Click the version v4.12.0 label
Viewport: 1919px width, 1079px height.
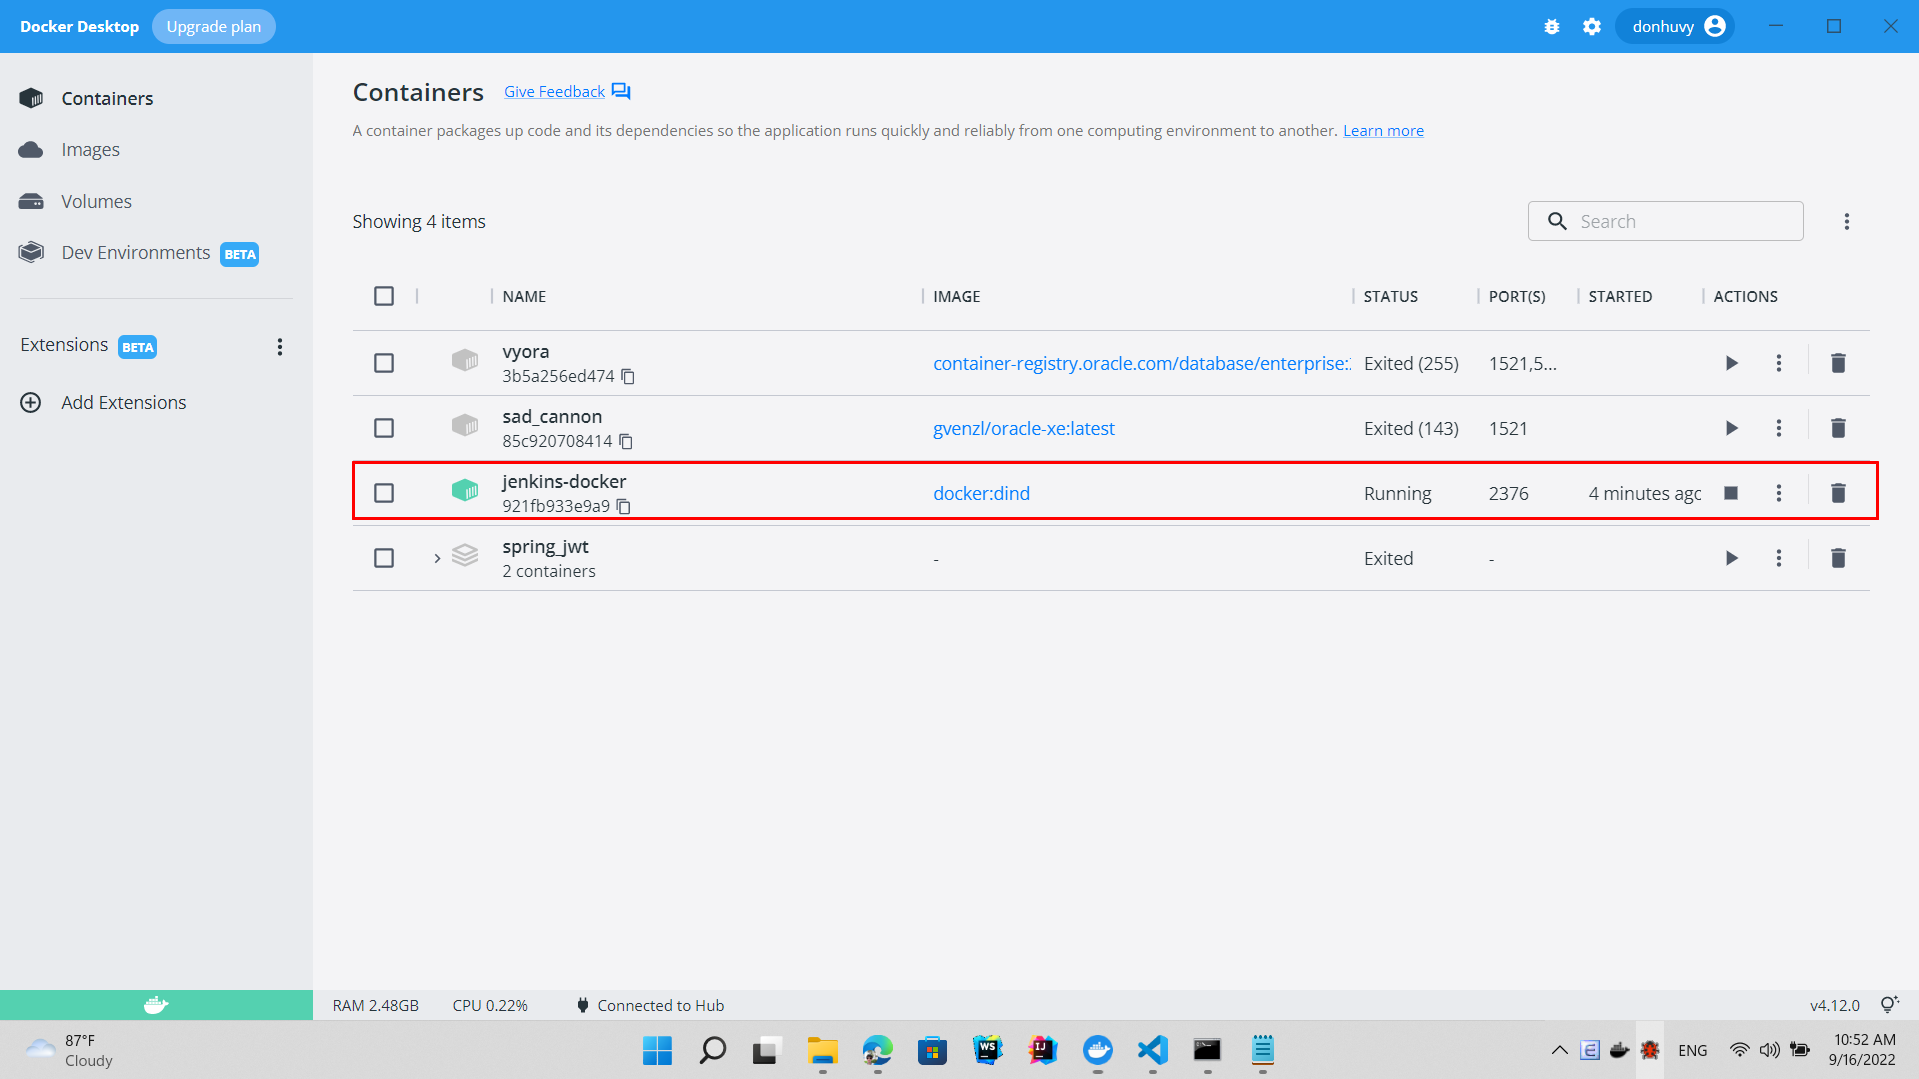[x=1834, y=1005]
